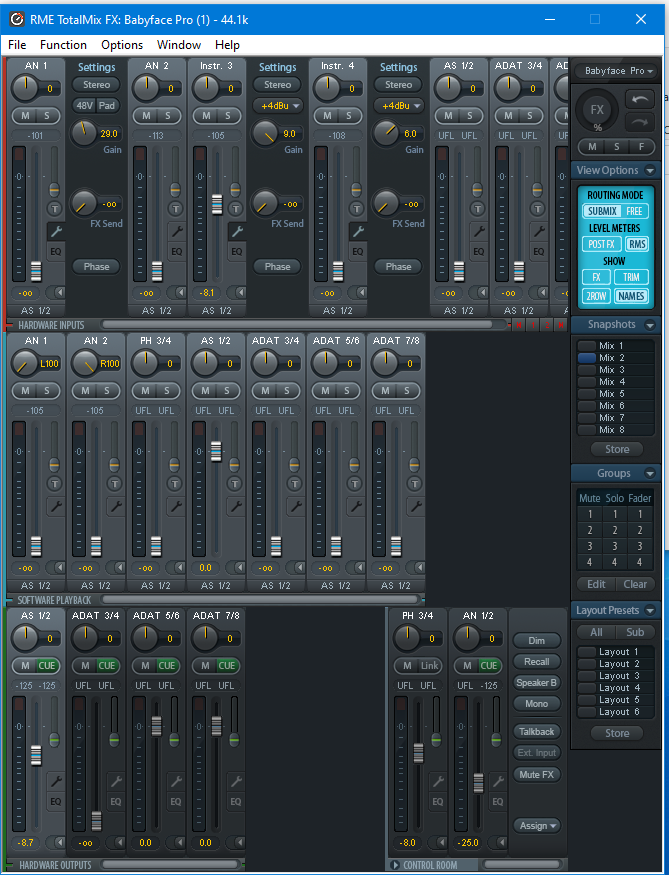Click the Gain knob showing 29.0
Screen dimensions: 669x875
click(x=83, y=133)
